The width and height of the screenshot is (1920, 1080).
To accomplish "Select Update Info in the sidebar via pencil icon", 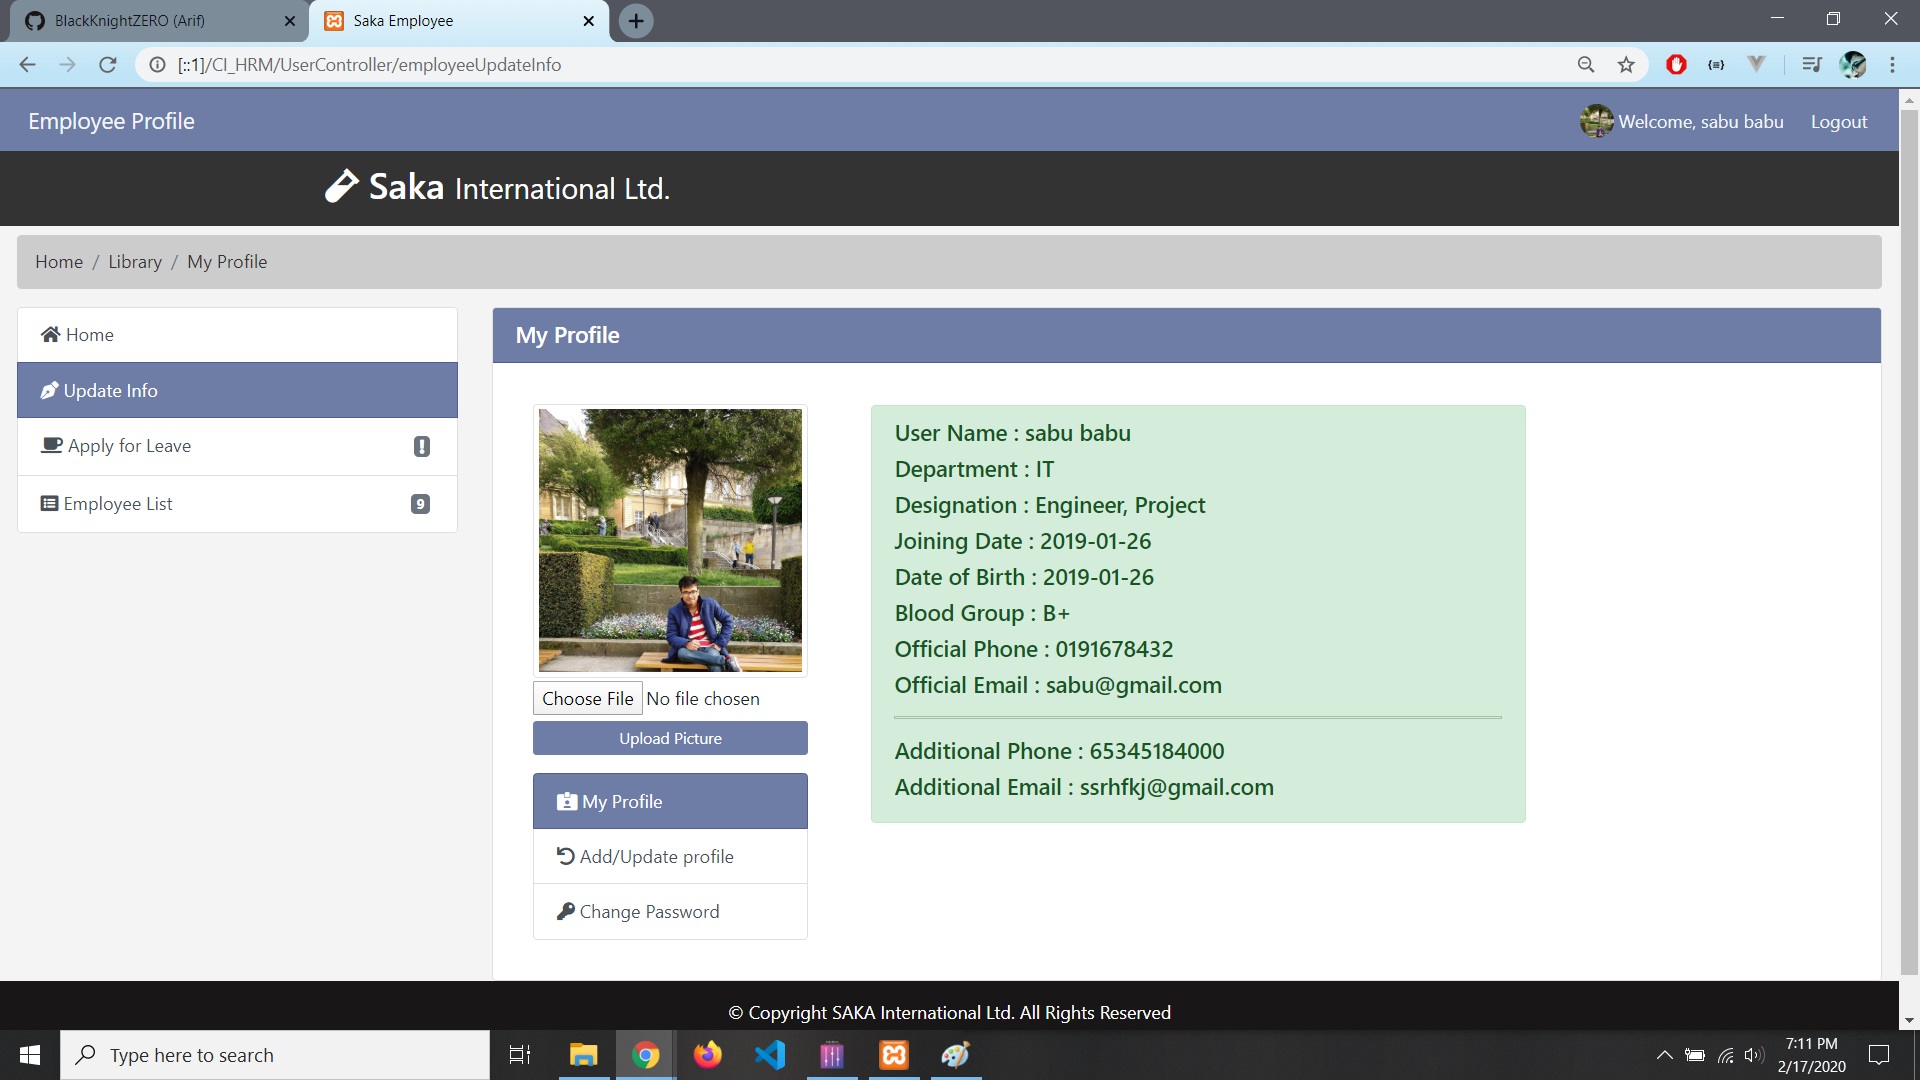I will tap(49, 390).
